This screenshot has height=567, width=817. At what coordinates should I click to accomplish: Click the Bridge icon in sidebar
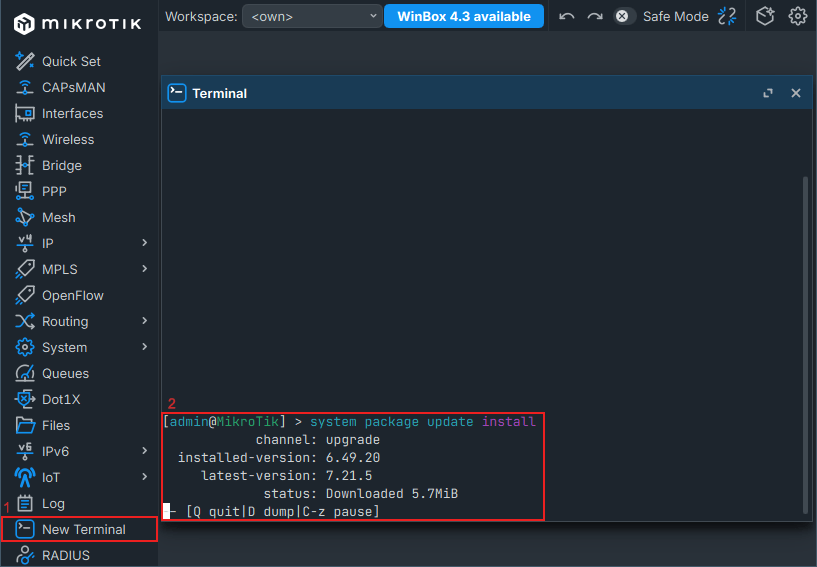point(24,165)
